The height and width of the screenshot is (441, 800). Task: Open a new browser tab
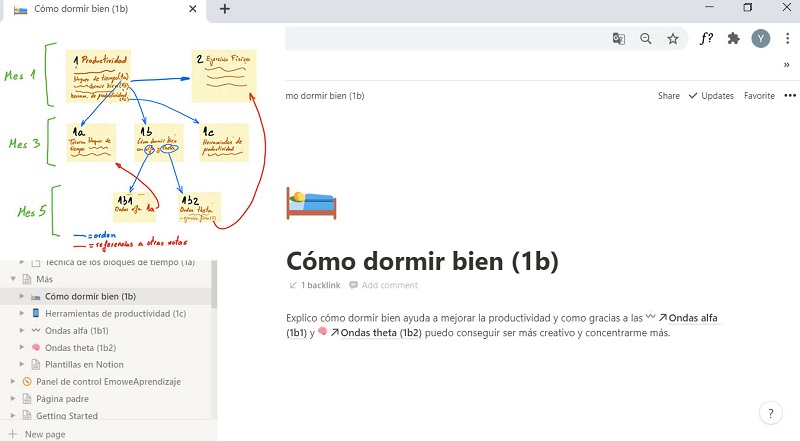[x=224, y=9]
